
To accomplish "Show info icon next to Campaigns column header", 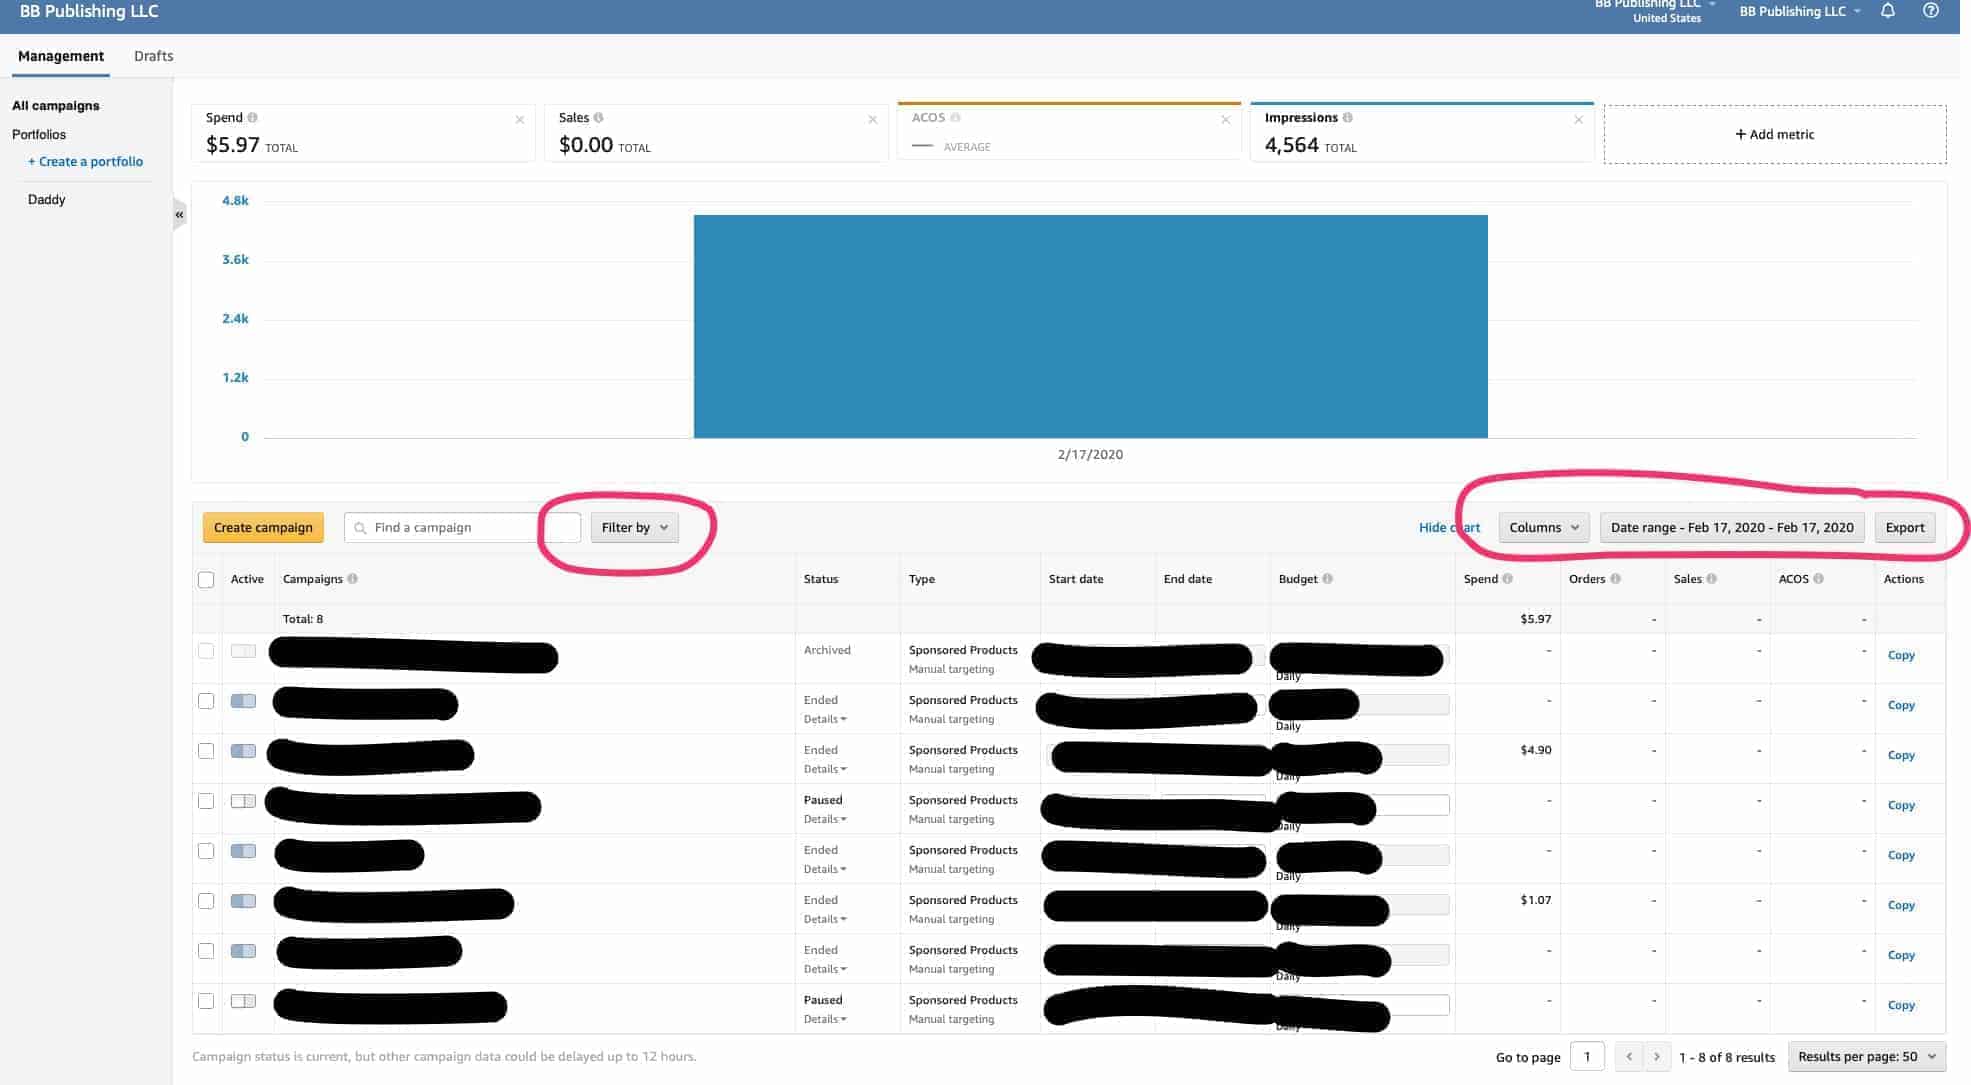I will 352,579.
